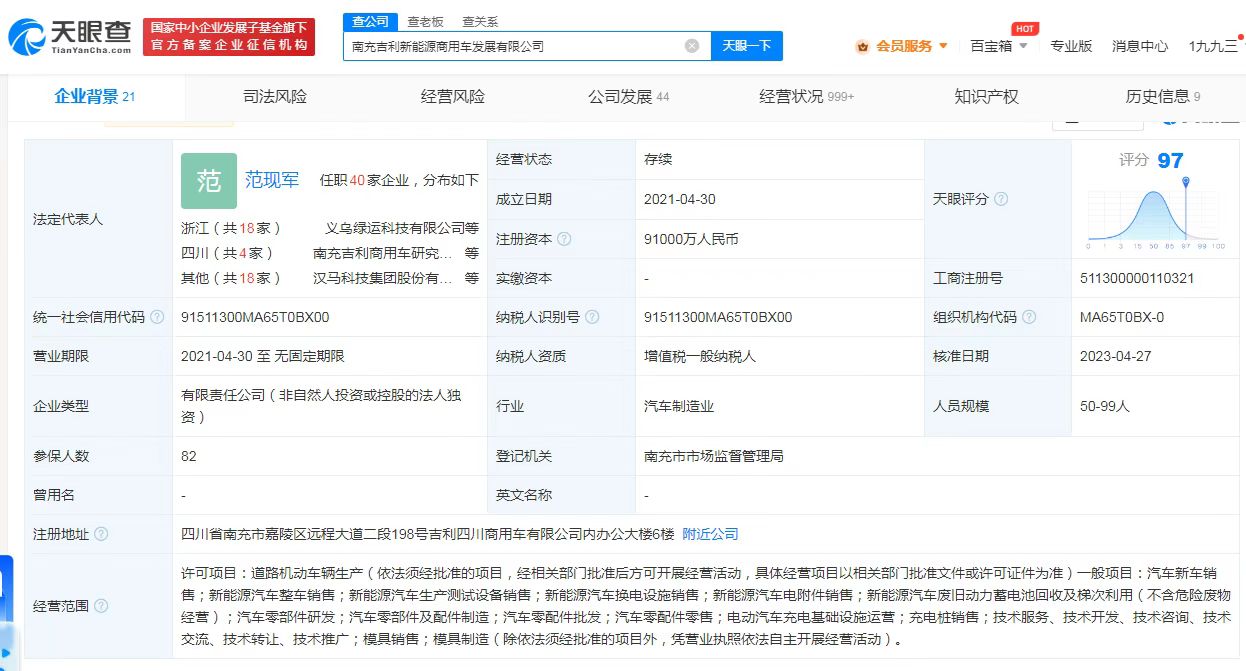This screenshot has height=671, width=1246.
Task: Open 义乌绿运科技有限公司 company link
Action: click(402, 228)
